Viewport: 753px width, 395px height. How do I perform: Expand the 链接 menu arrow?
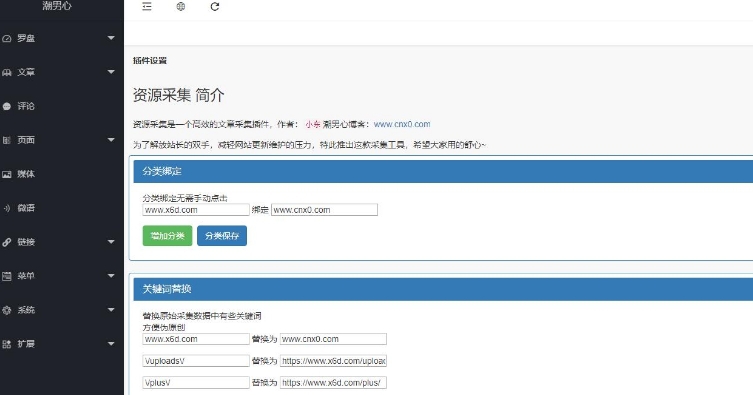[111, 242]
